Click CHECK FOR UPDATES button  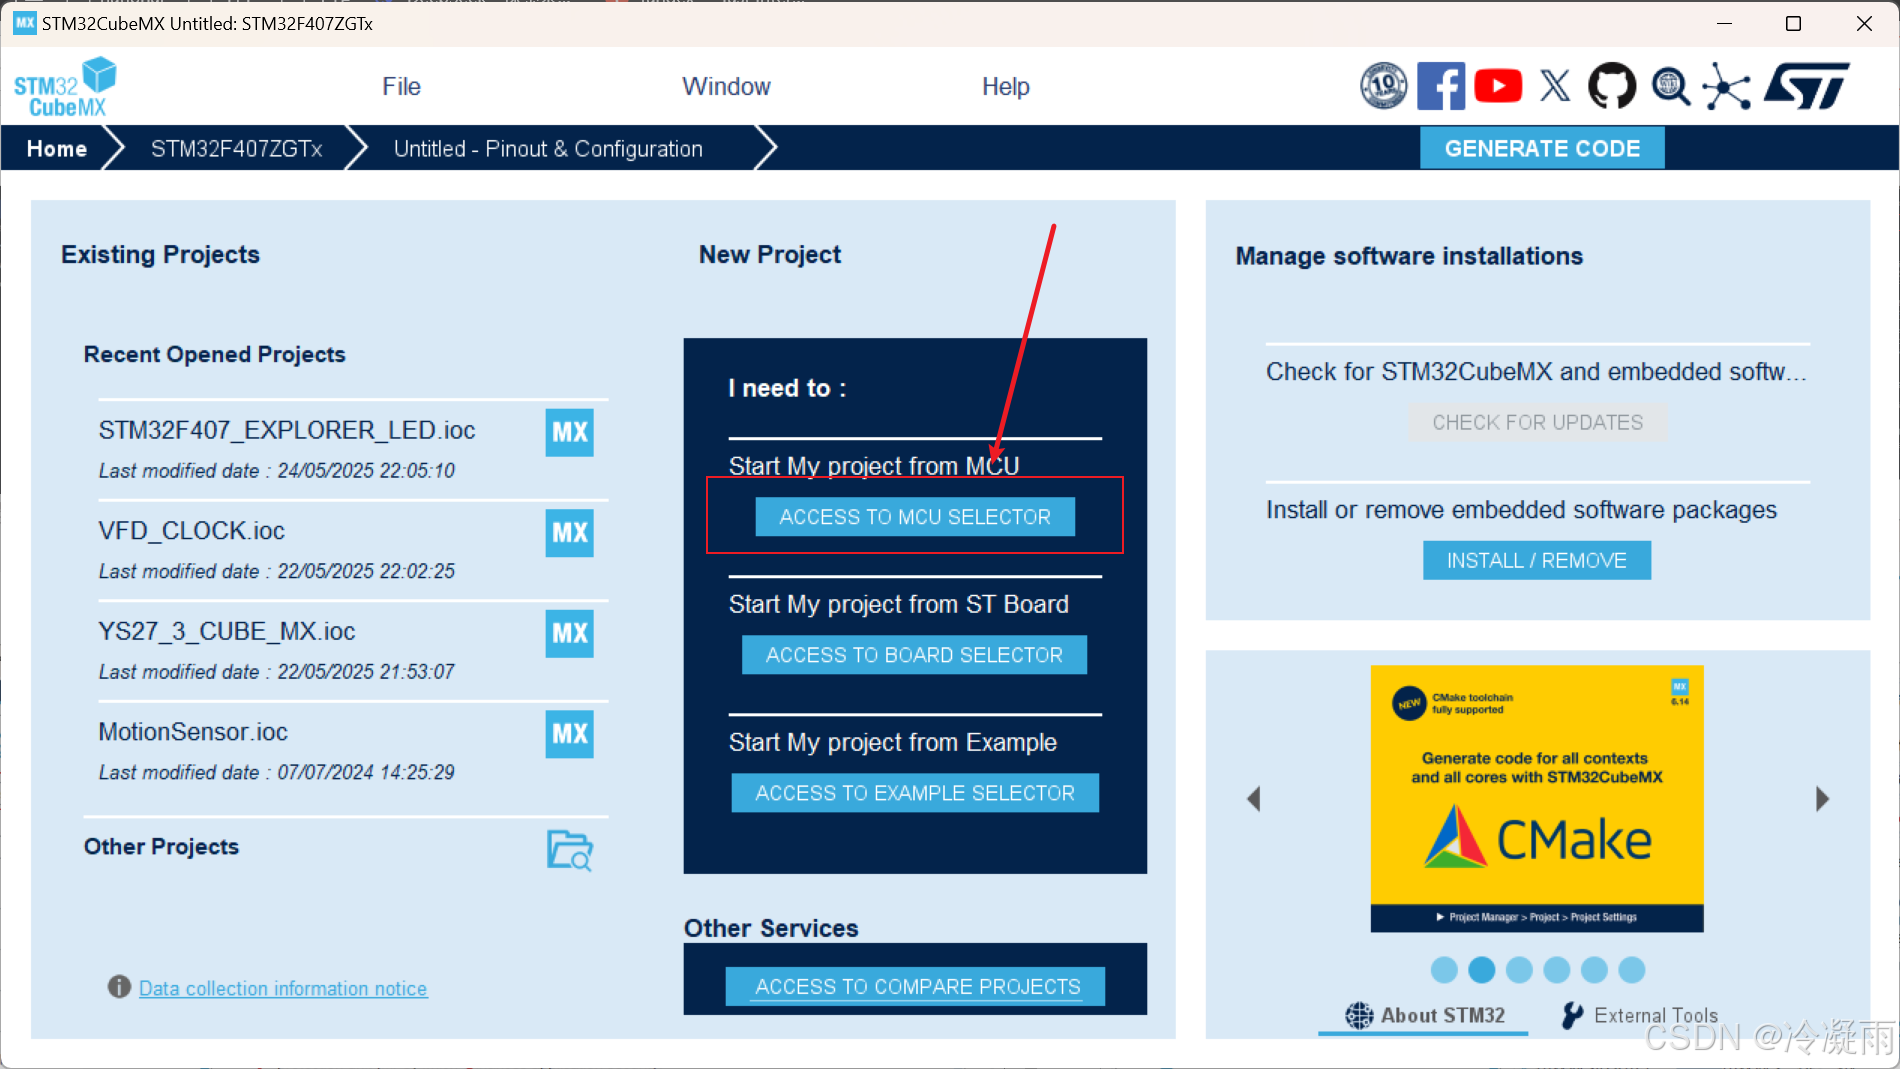(x=1537, y=422)
